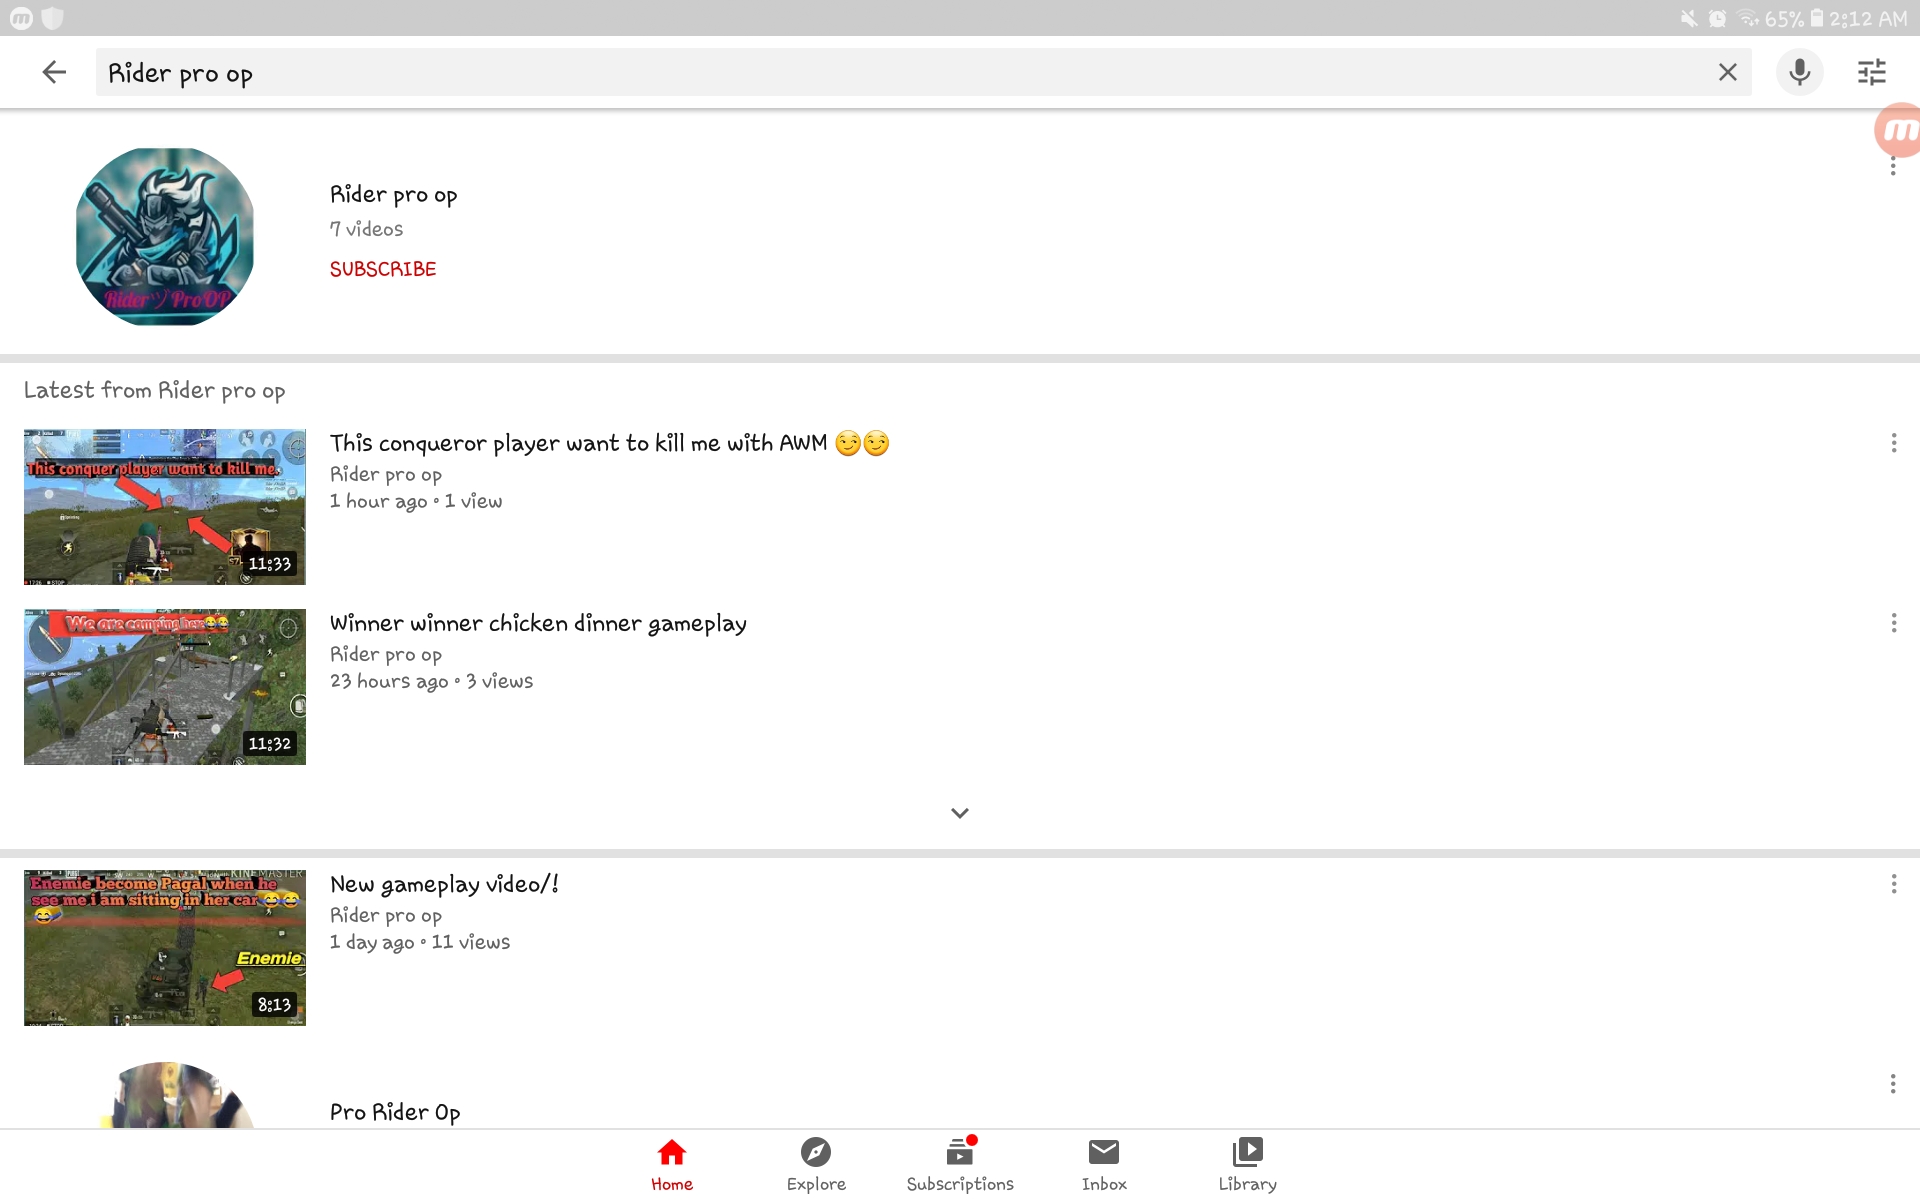Screen dimensions: 1920x1200
Task: Open the Inbox tab
Action: point(1104,1165)
